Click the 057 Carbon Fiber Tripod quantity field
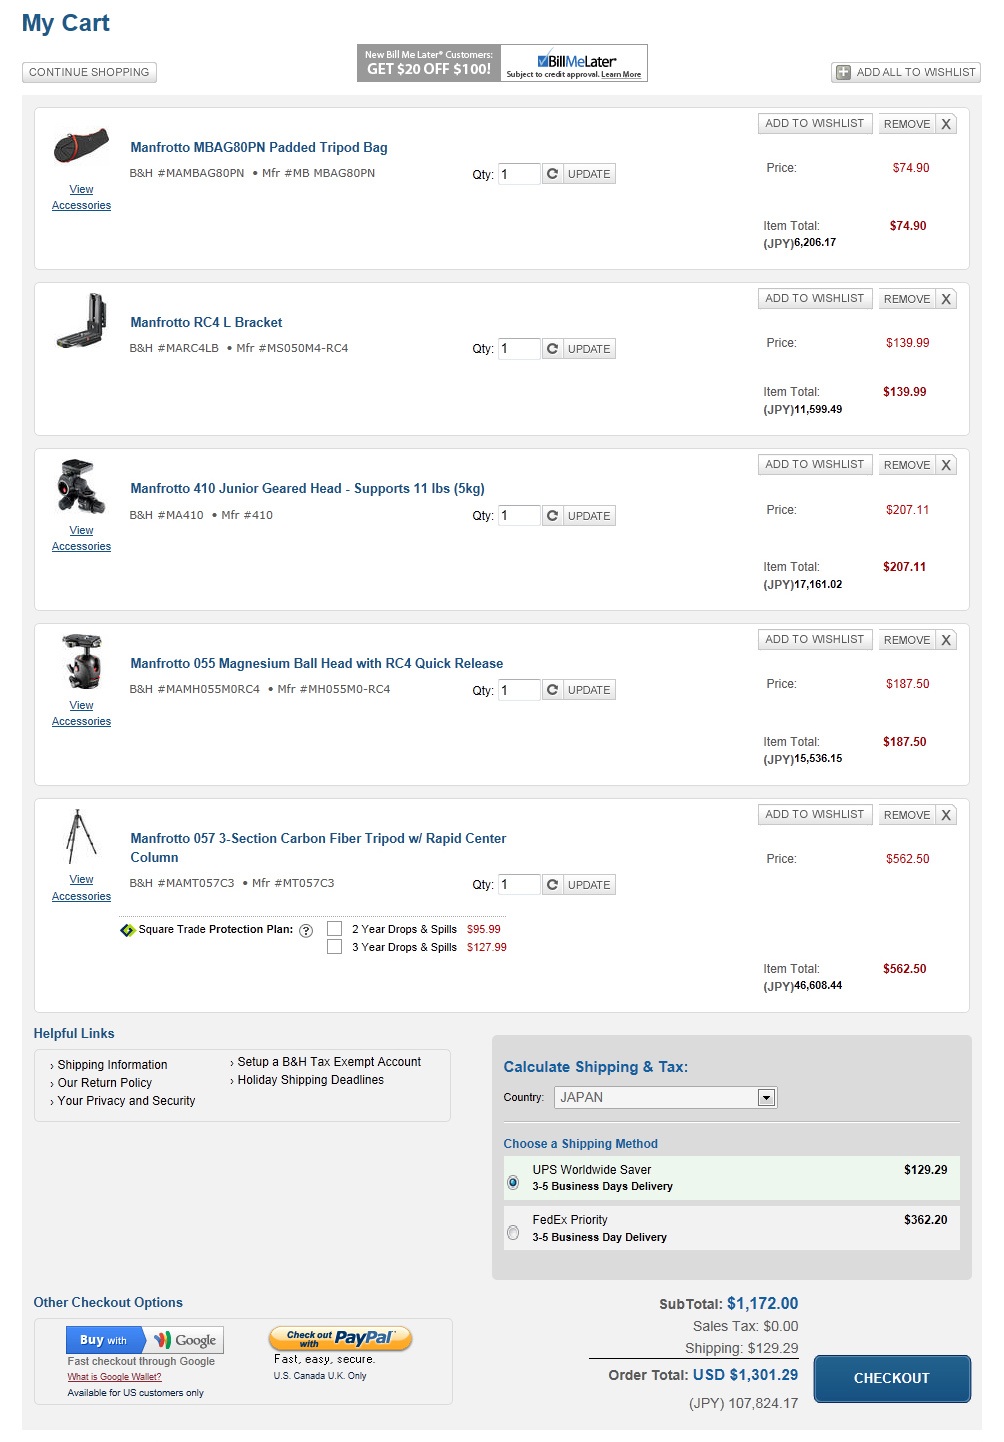This screenshot has height=1442, width=1004. [519, 885]
